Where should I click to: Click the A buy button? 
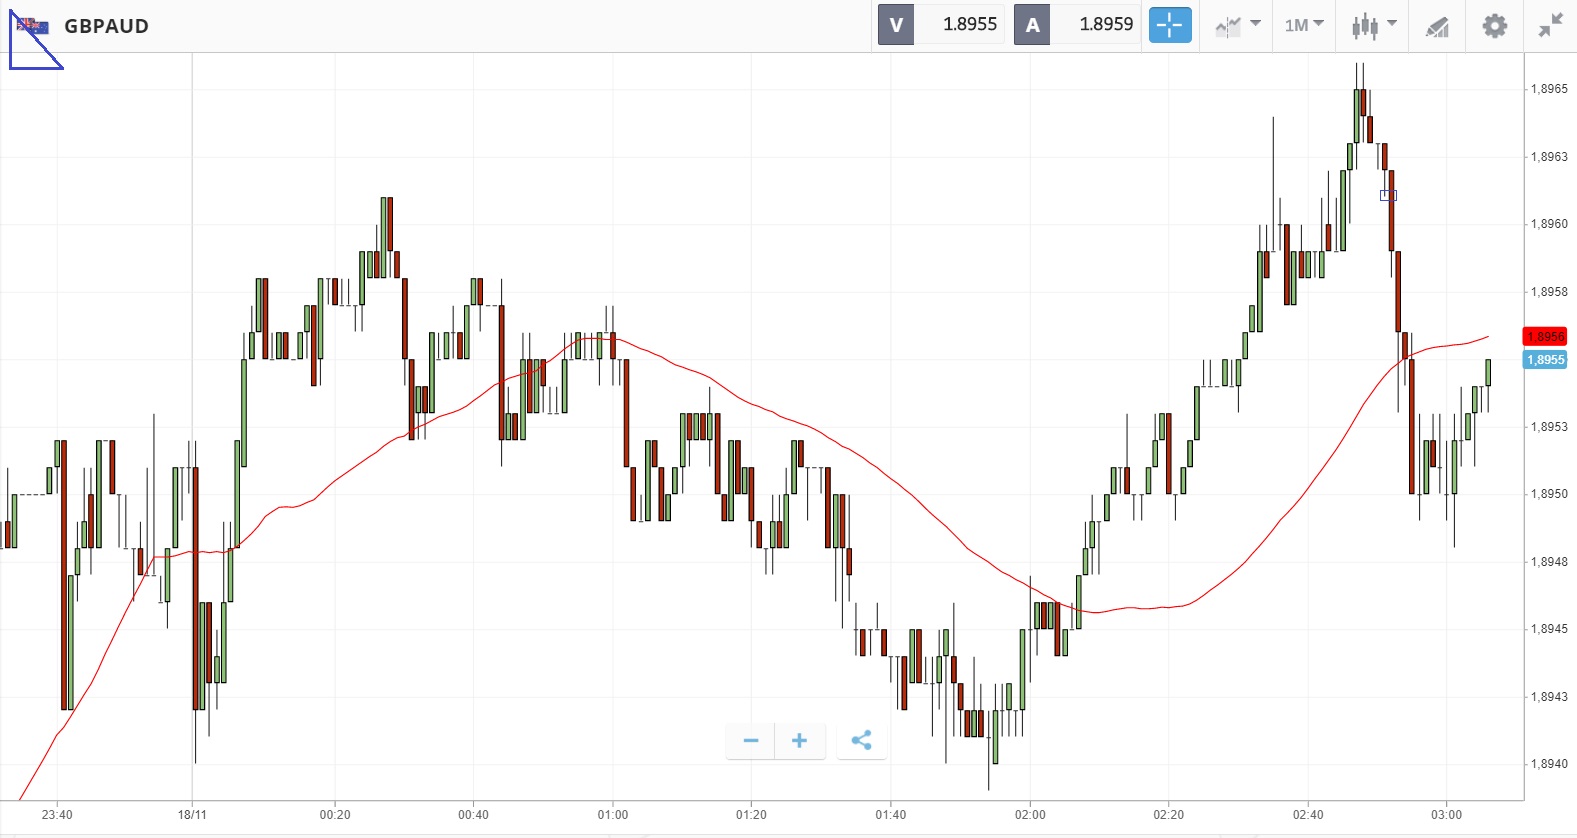click(1032, 25)
